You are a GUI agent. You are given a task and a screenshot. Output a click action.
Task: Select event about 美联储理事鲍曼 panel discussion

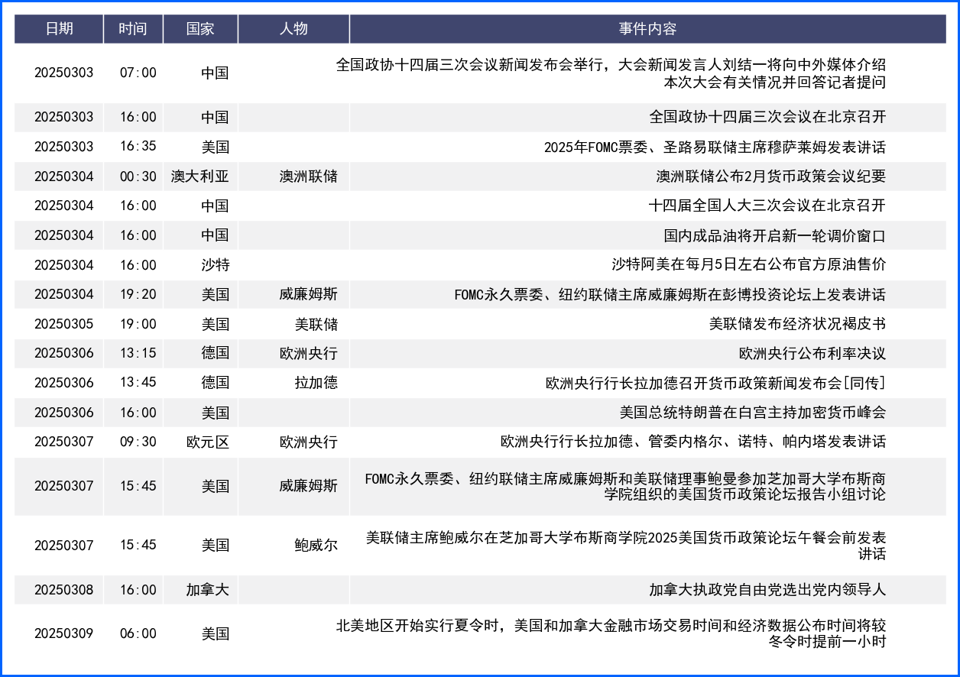(x=625, y=487)
